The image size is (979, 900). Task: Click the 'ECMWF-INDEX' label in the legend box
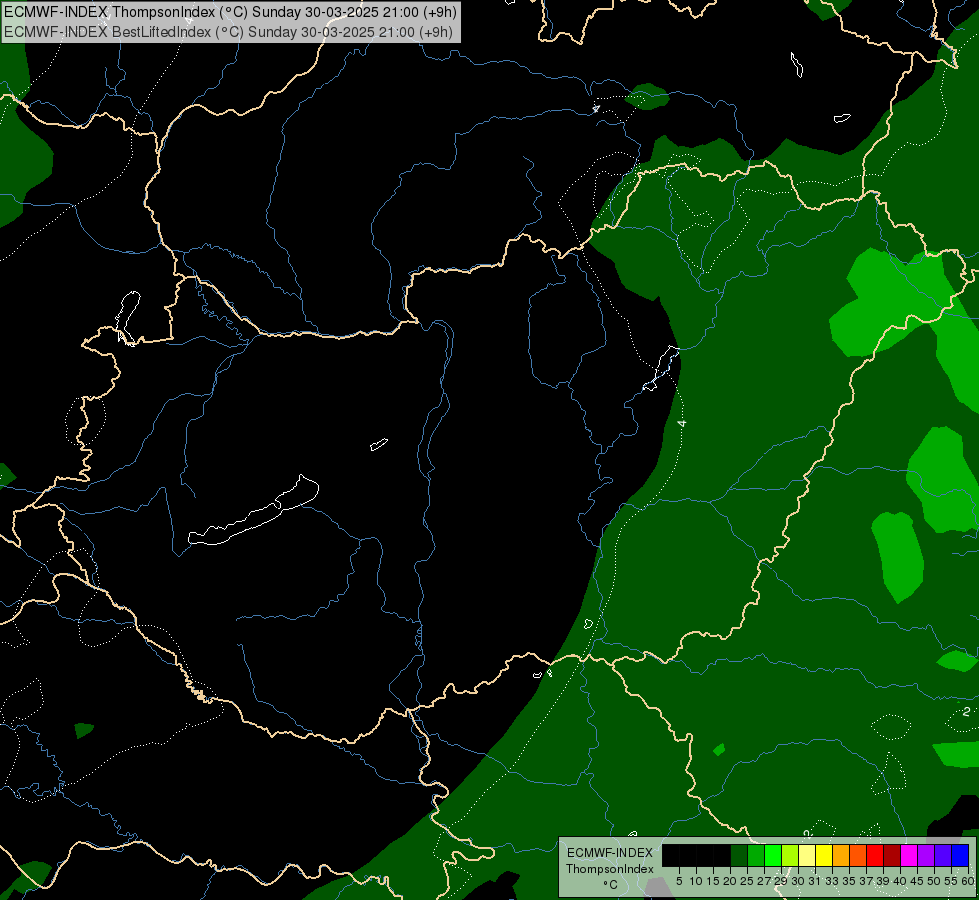[x=610, y=853]
